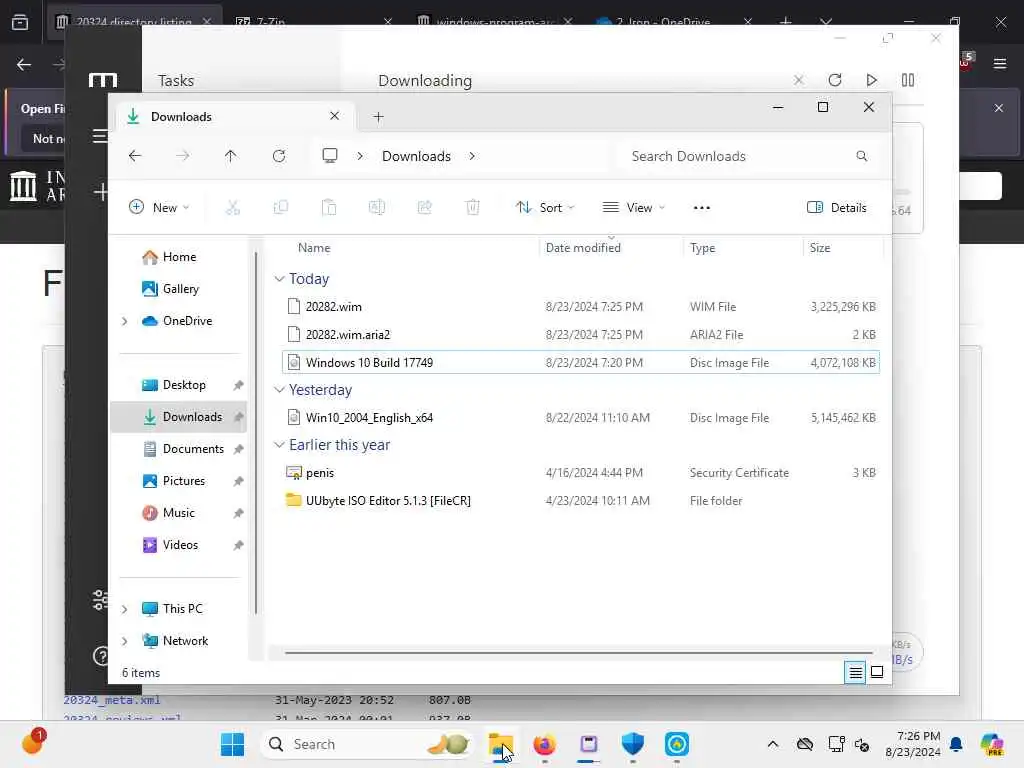The height and width of the screenshot is (768, 1024).
Task: Click the Delete trash icon in Explorer
Action: point(473,208)
